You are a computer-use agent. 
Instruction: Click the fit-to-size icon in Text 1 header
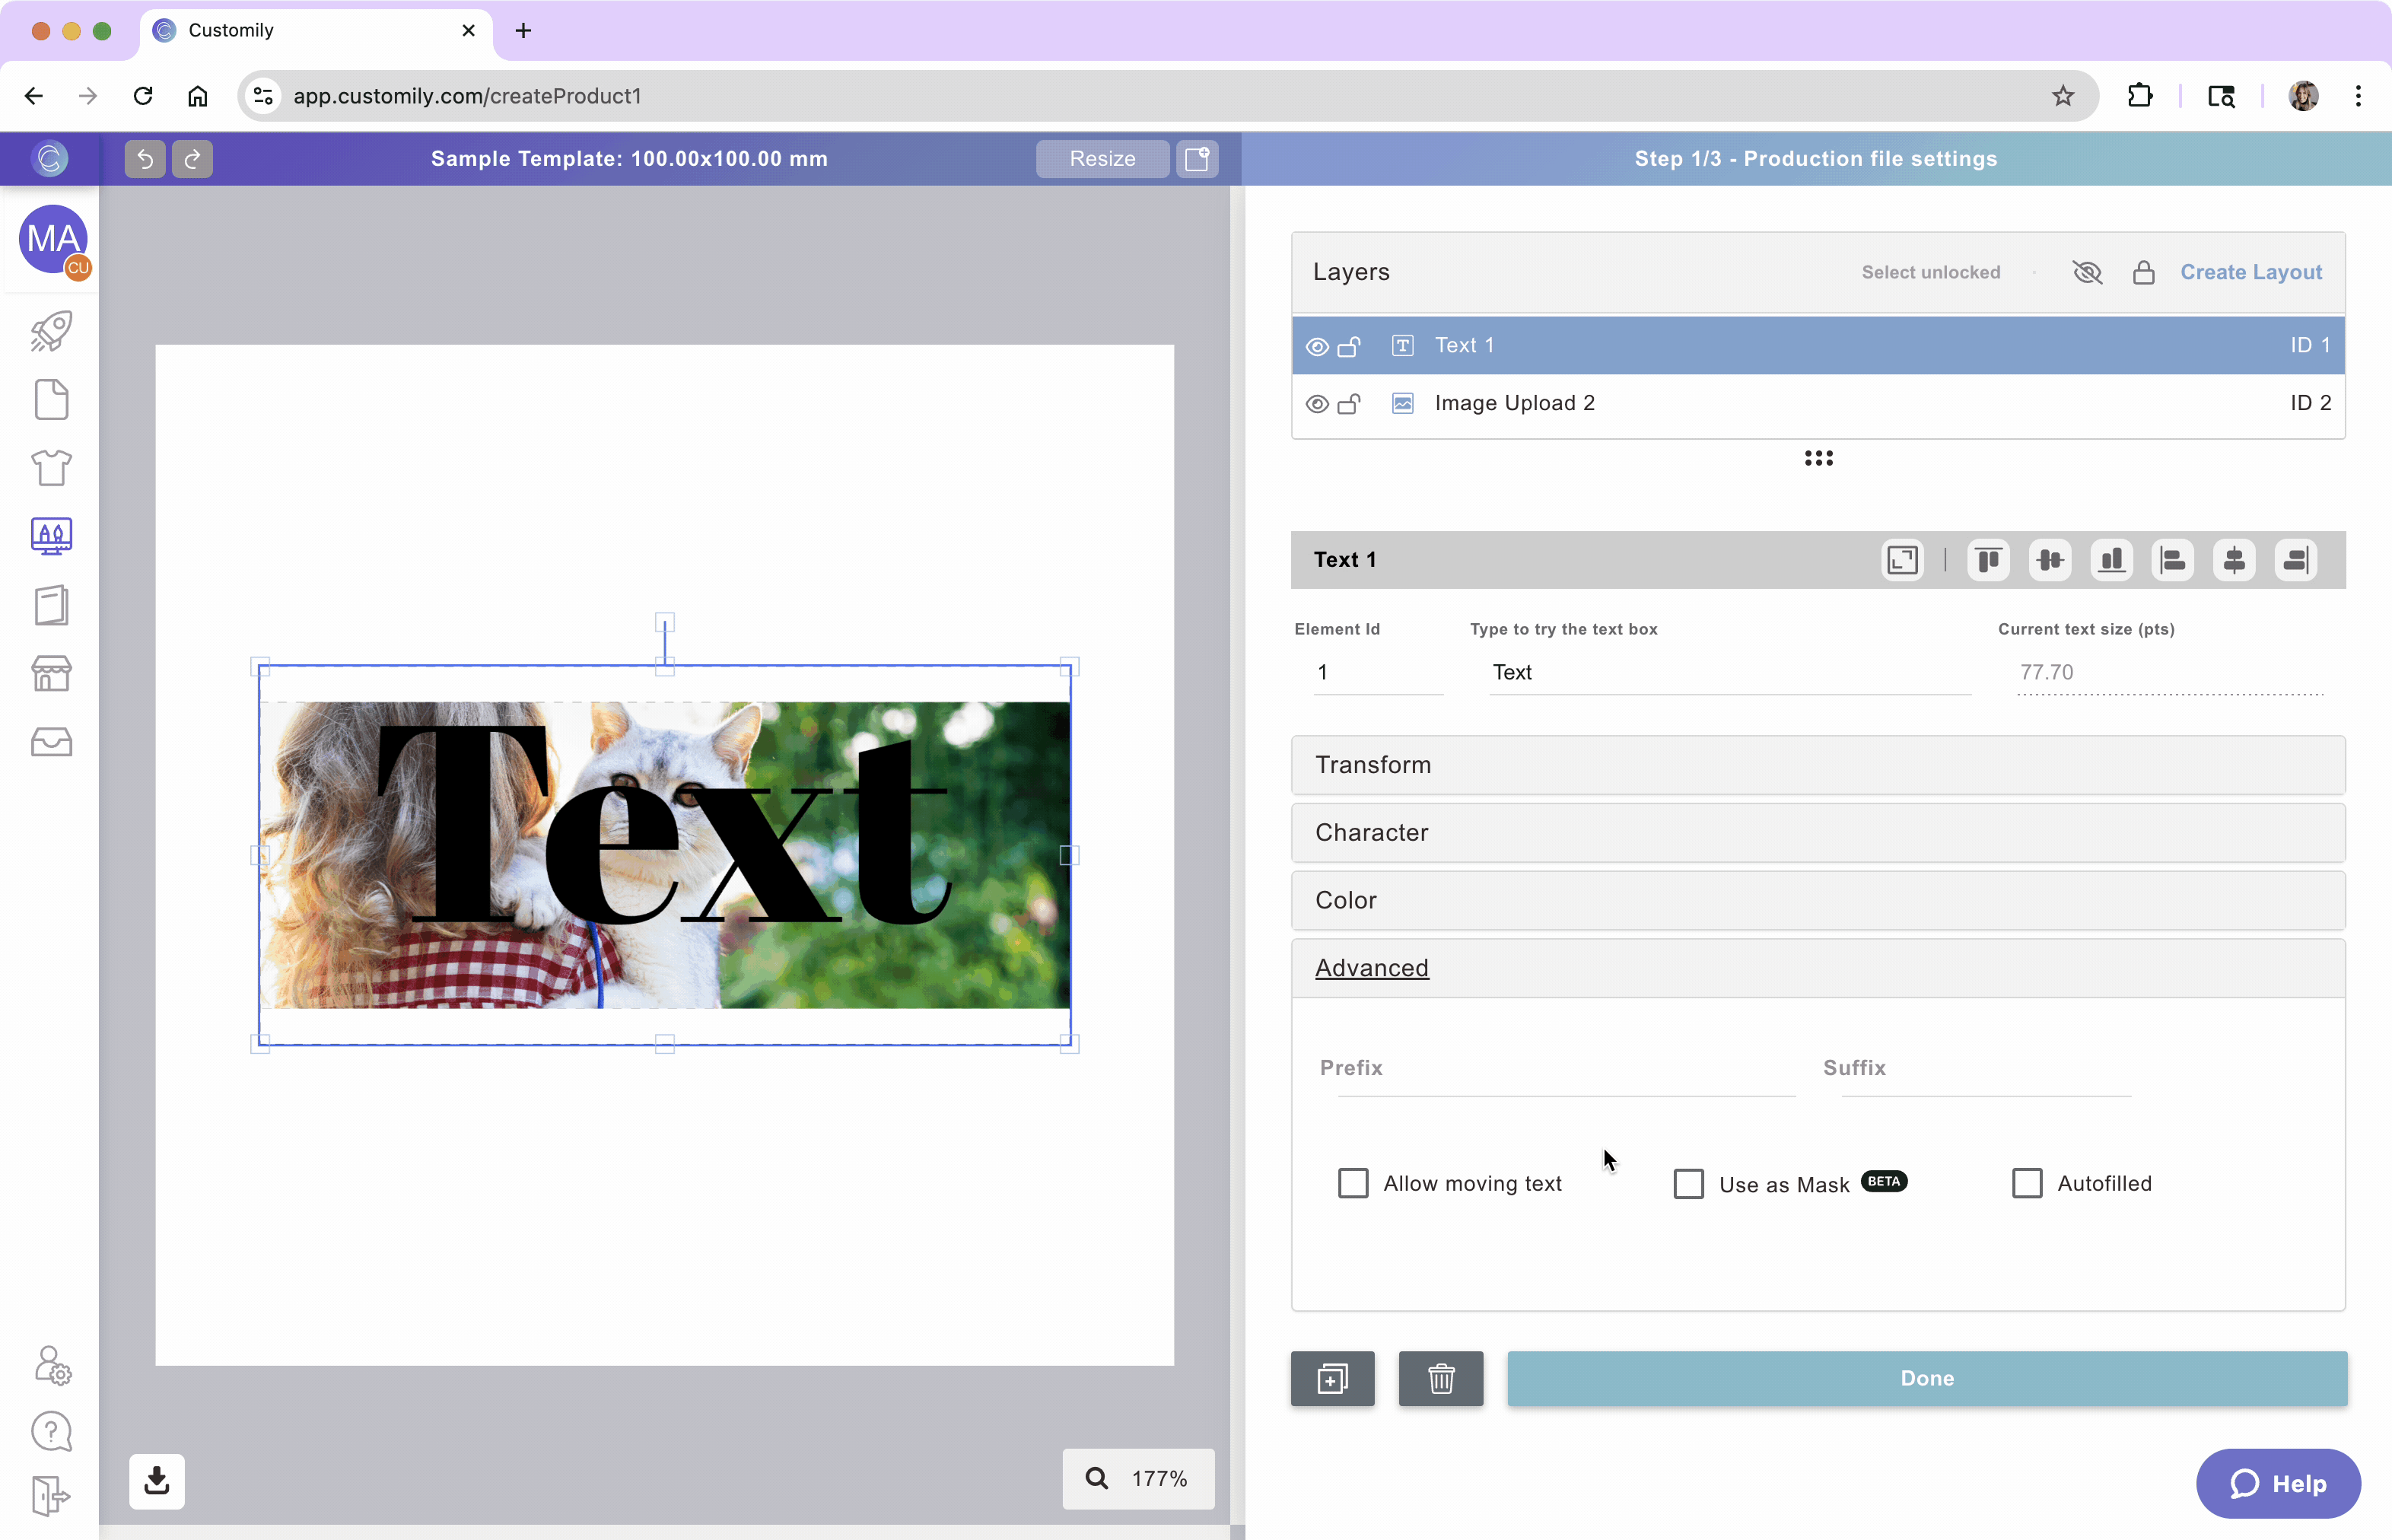1902,559
